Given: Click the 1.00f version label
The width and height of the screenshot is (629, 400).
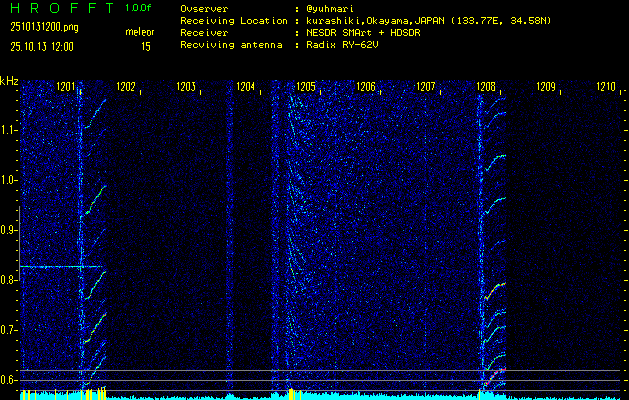Looking at the screenshot, I should coord(139,8).
